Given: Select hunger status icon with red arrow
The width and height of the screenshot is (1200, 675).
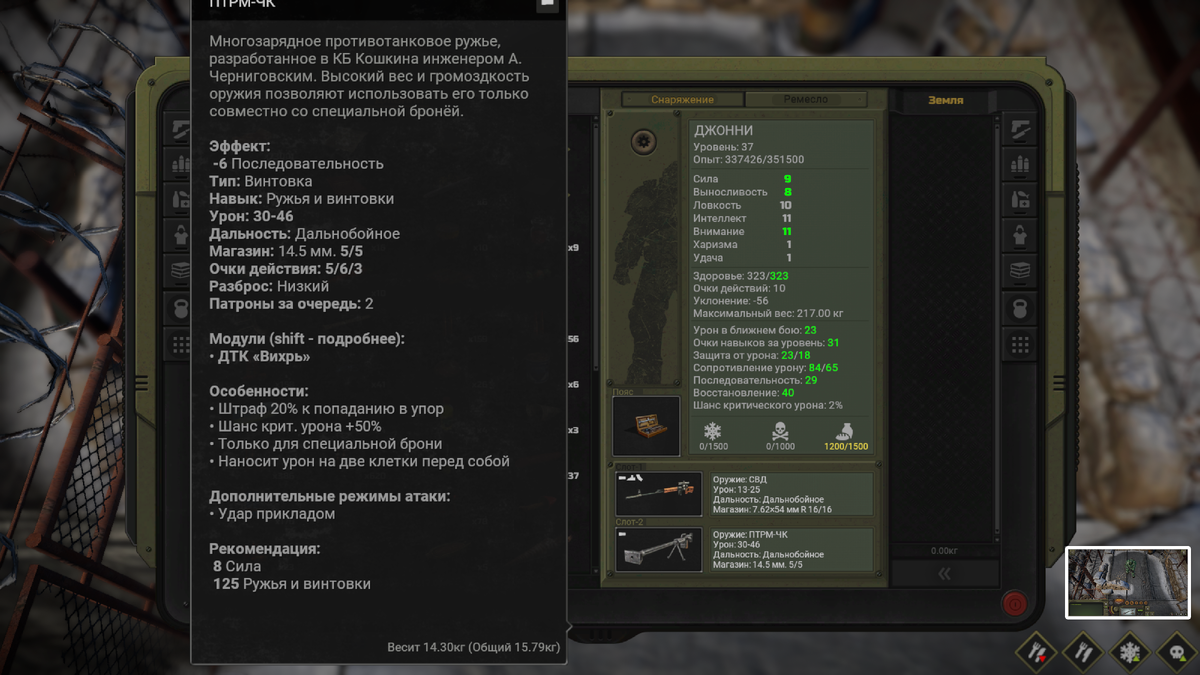Looking at the screenshot, I should pyautogui.click(x=1035, y=652).
